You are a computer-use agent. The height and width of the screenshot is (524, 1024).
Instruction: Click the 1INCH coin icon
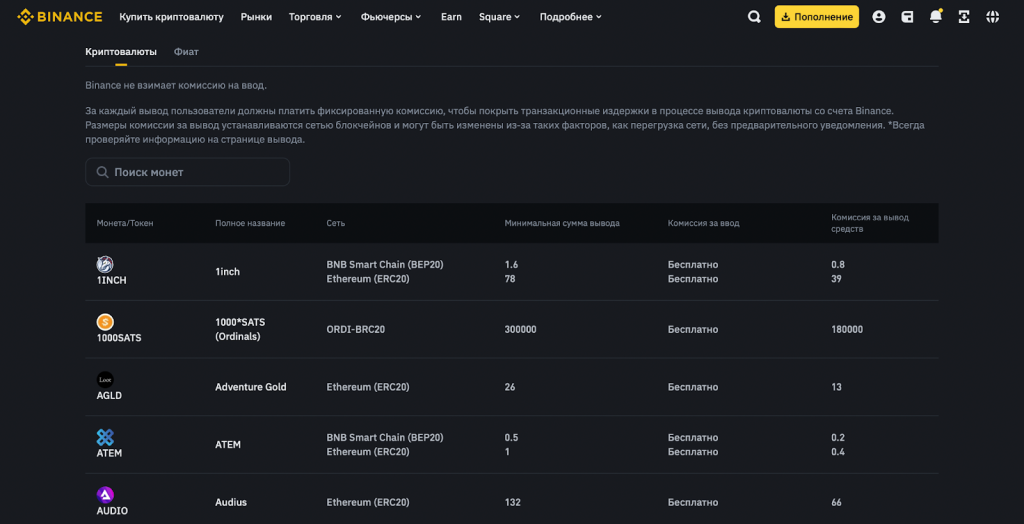pyautogui.click(x=105, y=264)
